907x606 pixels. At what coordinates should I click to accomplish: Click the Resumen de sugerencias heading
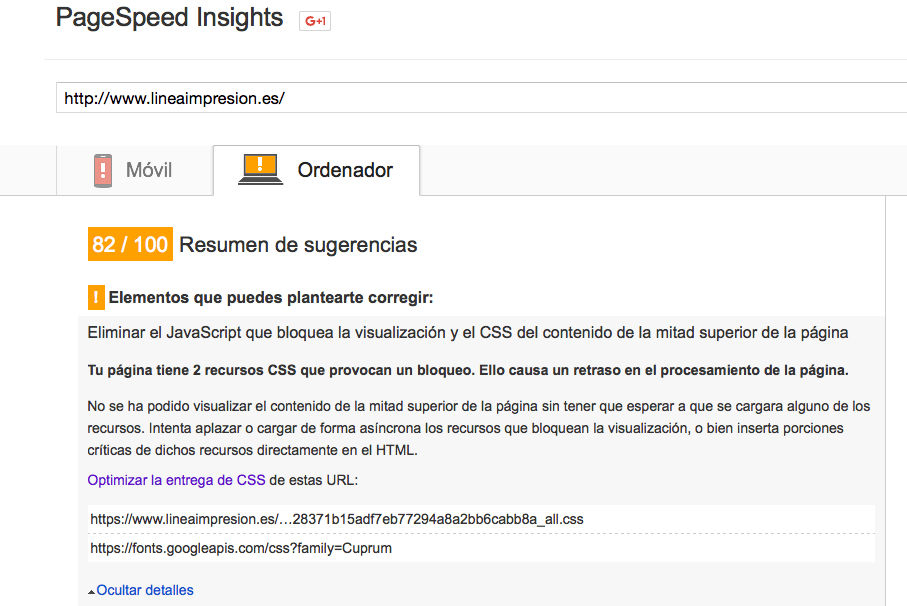[298, 245]
